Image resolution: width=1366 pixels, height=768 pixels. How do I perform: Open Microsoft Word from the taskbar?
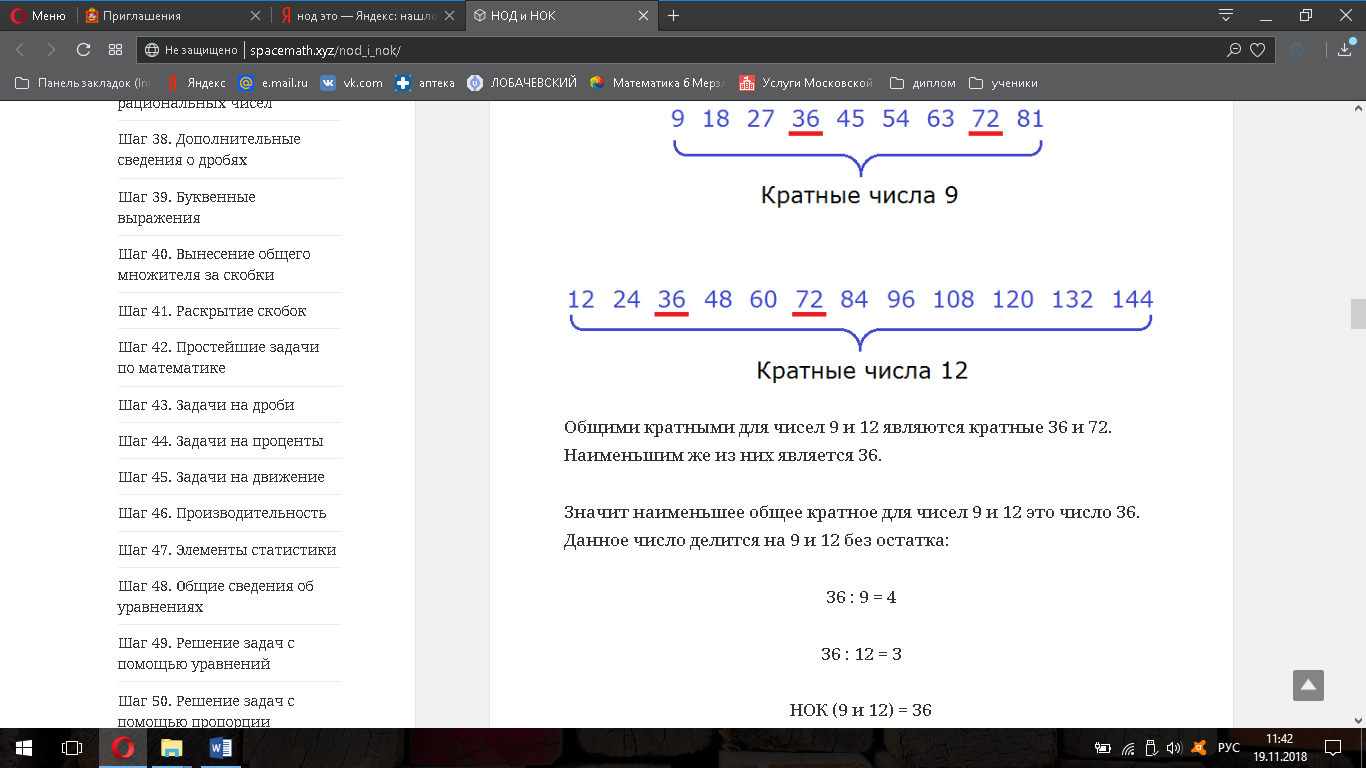pos(221,747)
